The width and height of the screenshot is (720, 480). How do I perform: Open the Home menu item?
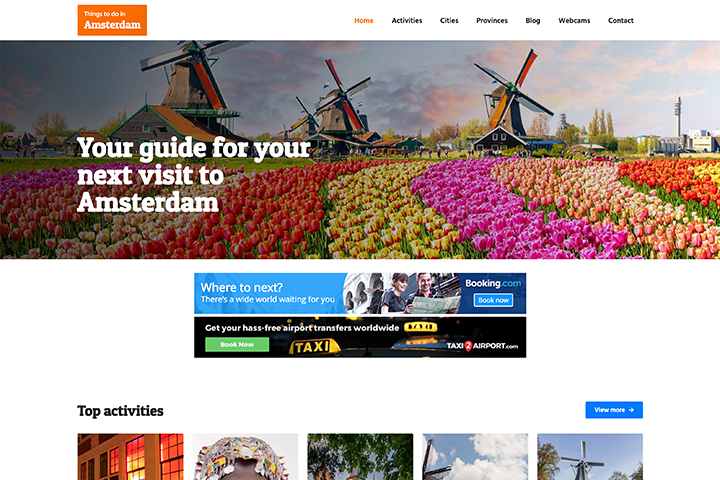coord(364,21)
